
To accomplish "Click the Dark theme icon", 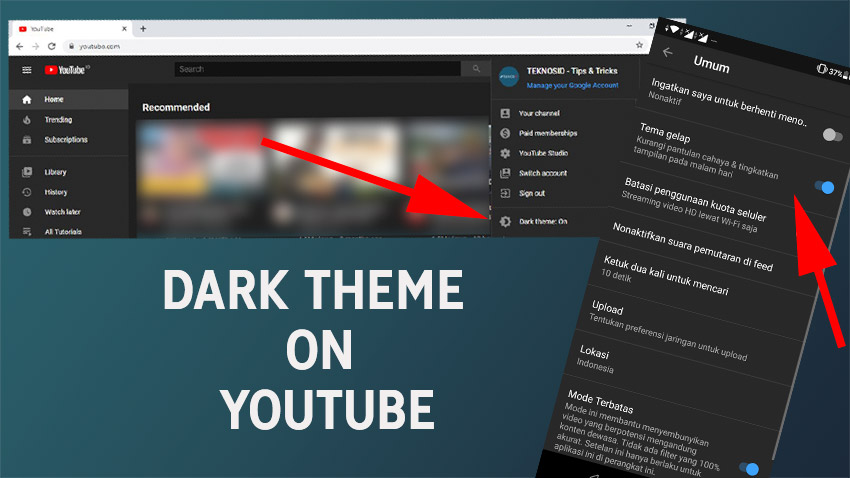I will click(x=505, y=221).
